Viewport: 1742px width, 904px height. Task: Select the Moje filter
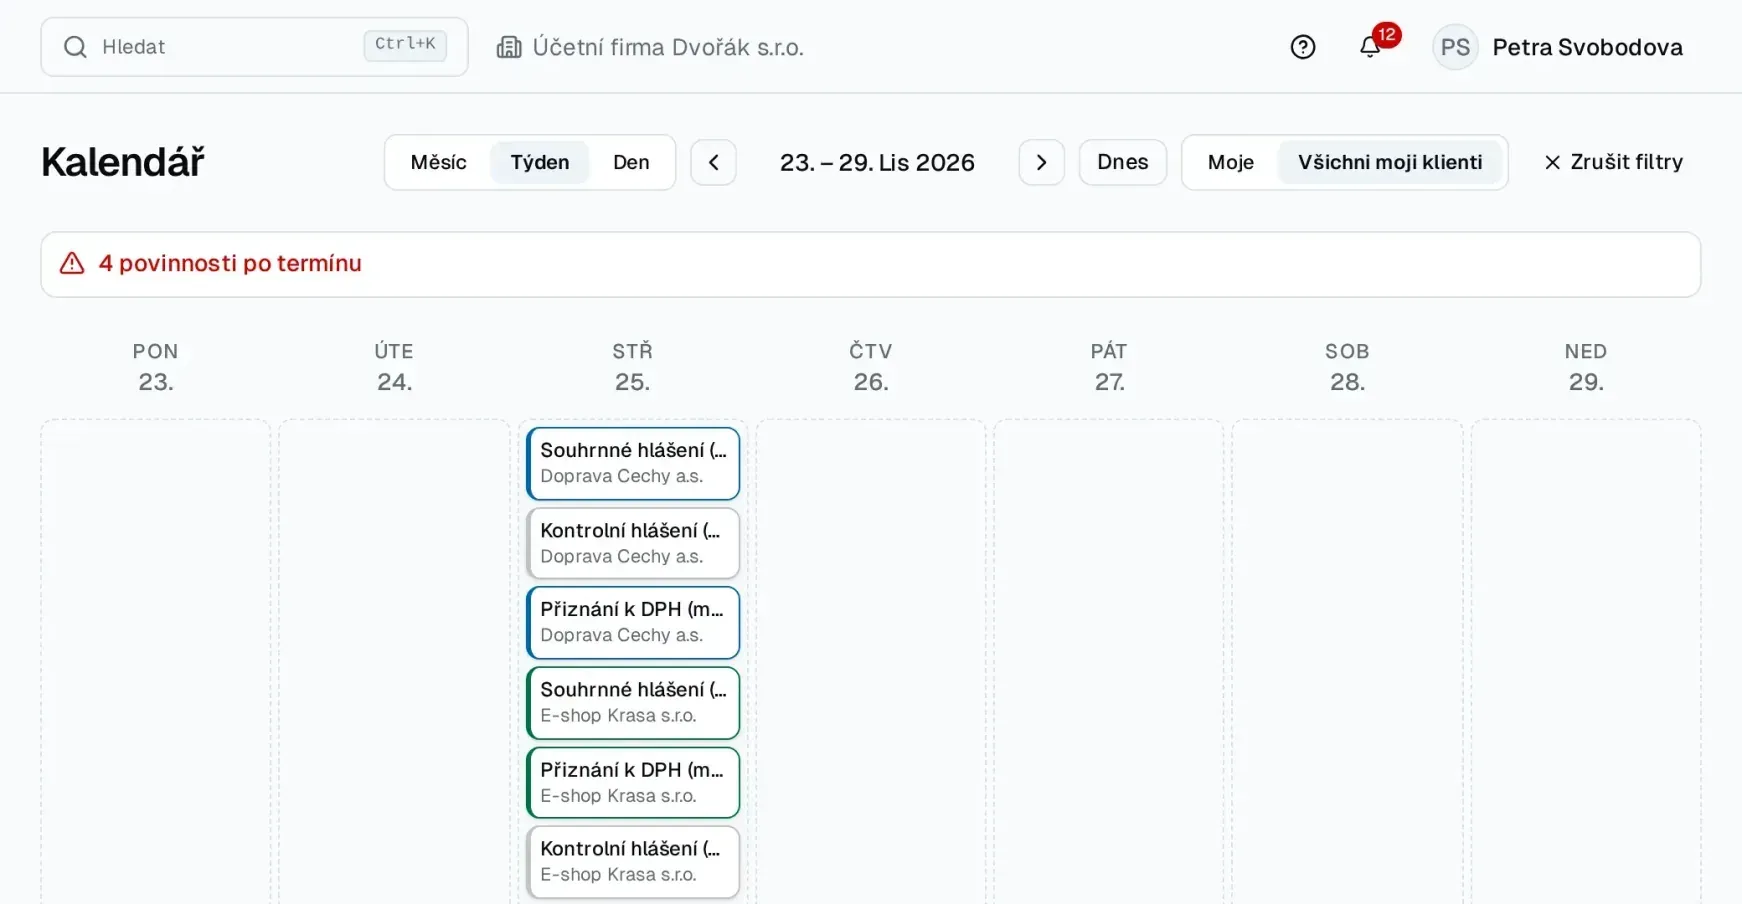[x=1230, y=162]
